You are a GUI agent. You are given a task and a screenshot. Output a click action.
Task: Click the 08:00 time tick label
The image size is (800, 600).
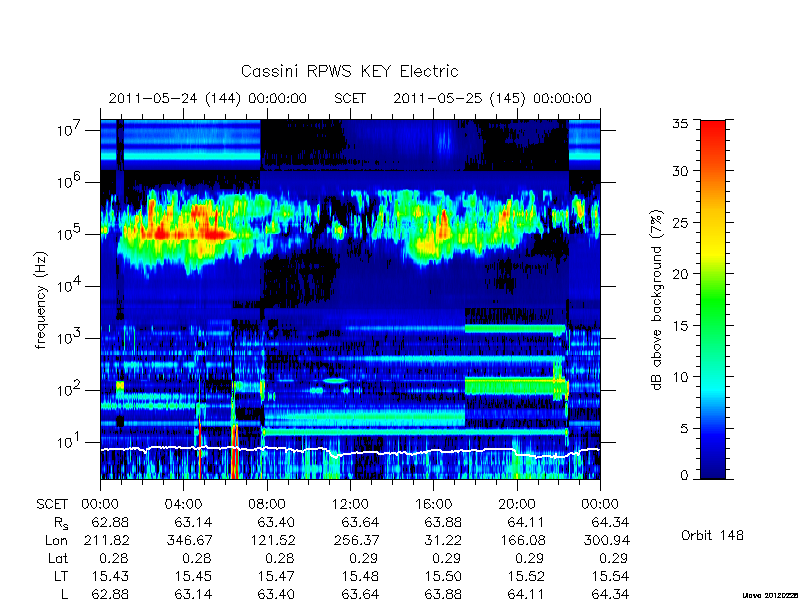pyautogui.click(x=267, y=504)
